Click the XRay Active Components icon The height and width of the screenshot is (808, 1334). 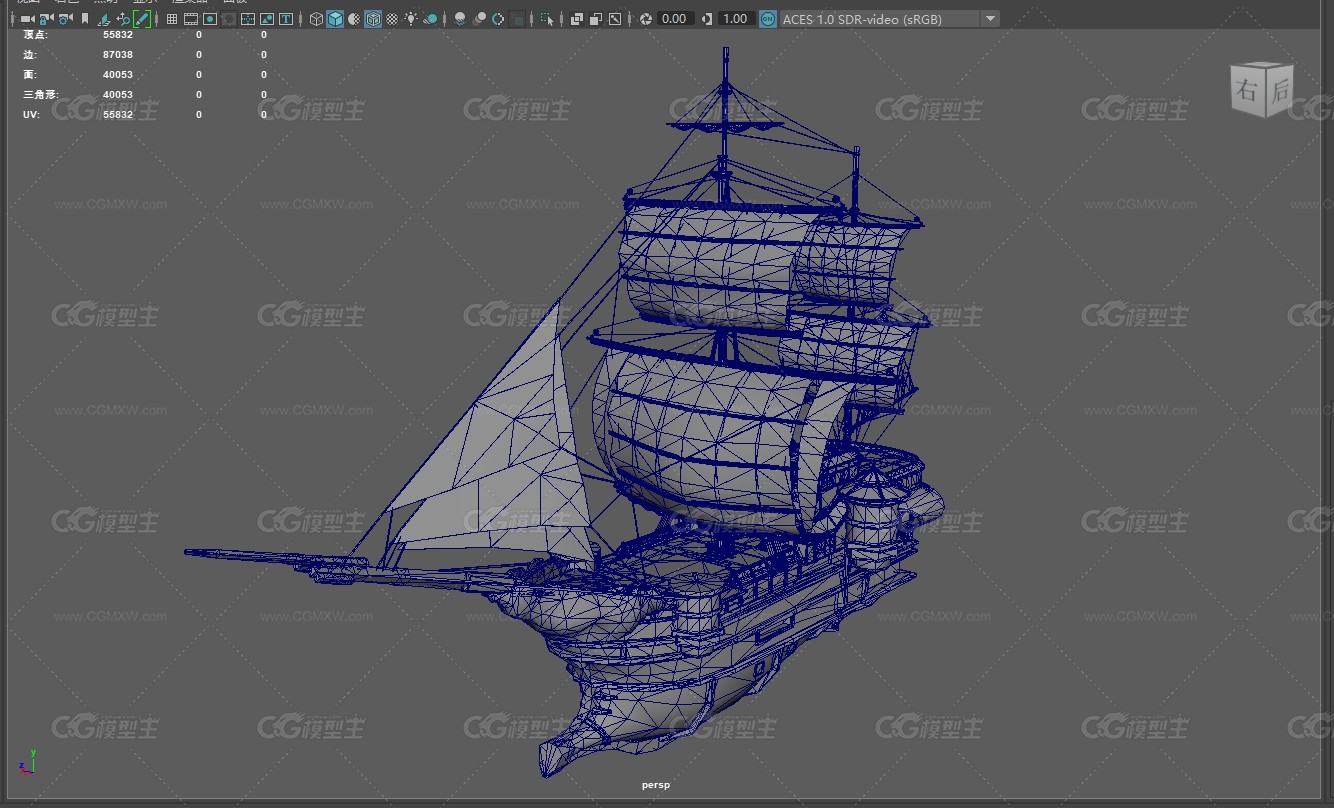[x=596, y=18]
